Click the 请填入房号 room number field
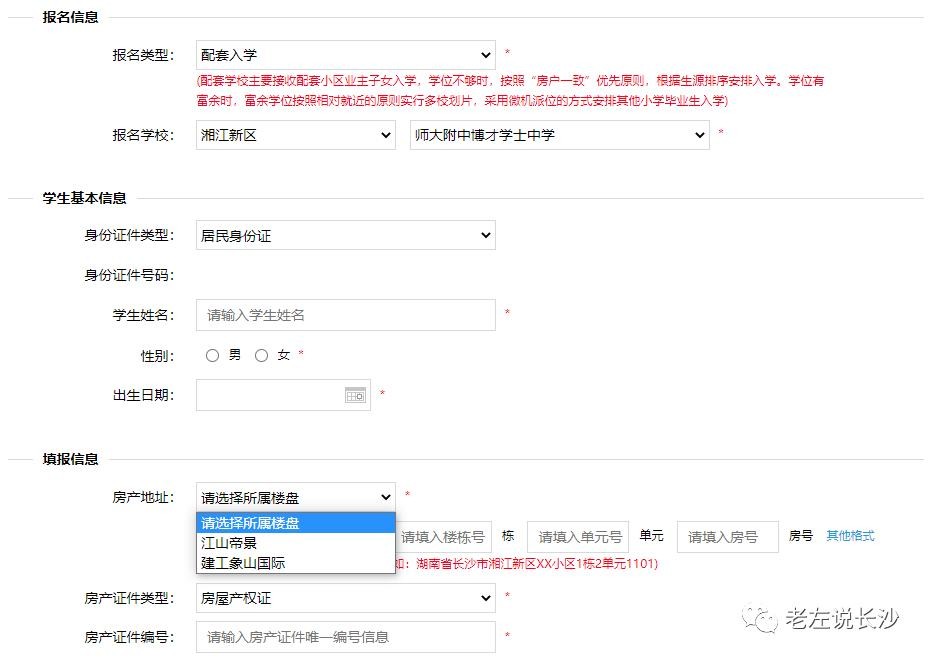Screen dimensions: 930x660 click(x=728, y=537)
